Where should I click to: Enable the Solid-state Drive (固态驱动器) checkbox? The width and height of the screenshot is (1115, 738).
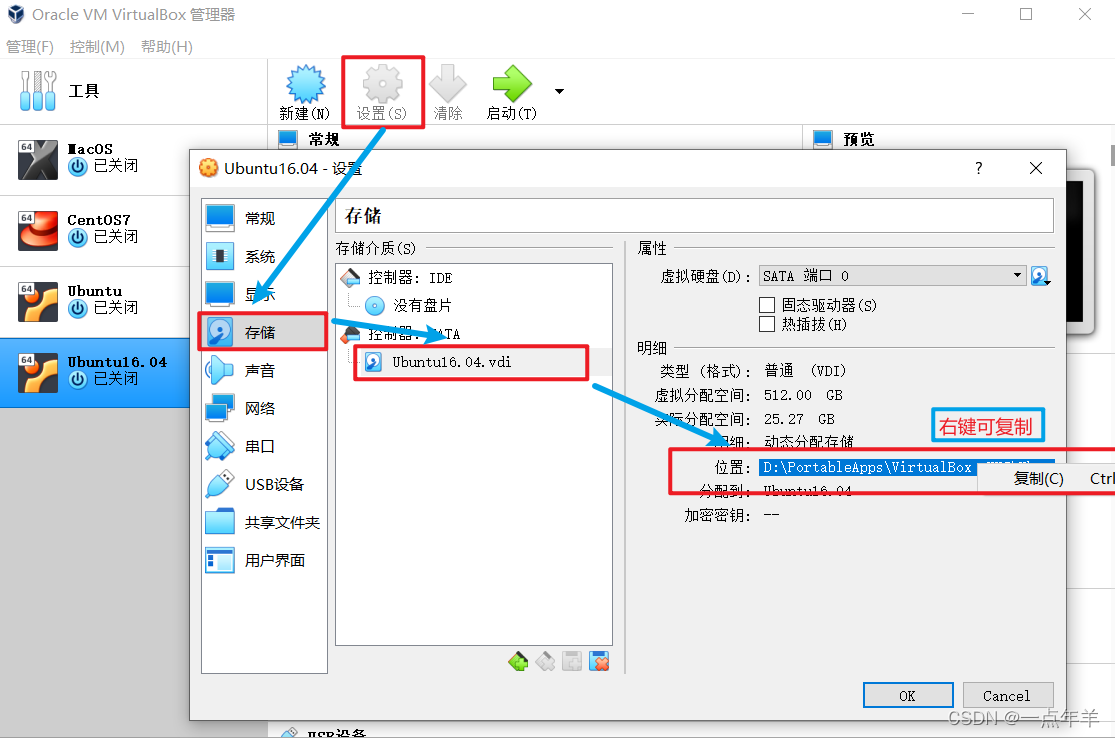click(767, 305)
